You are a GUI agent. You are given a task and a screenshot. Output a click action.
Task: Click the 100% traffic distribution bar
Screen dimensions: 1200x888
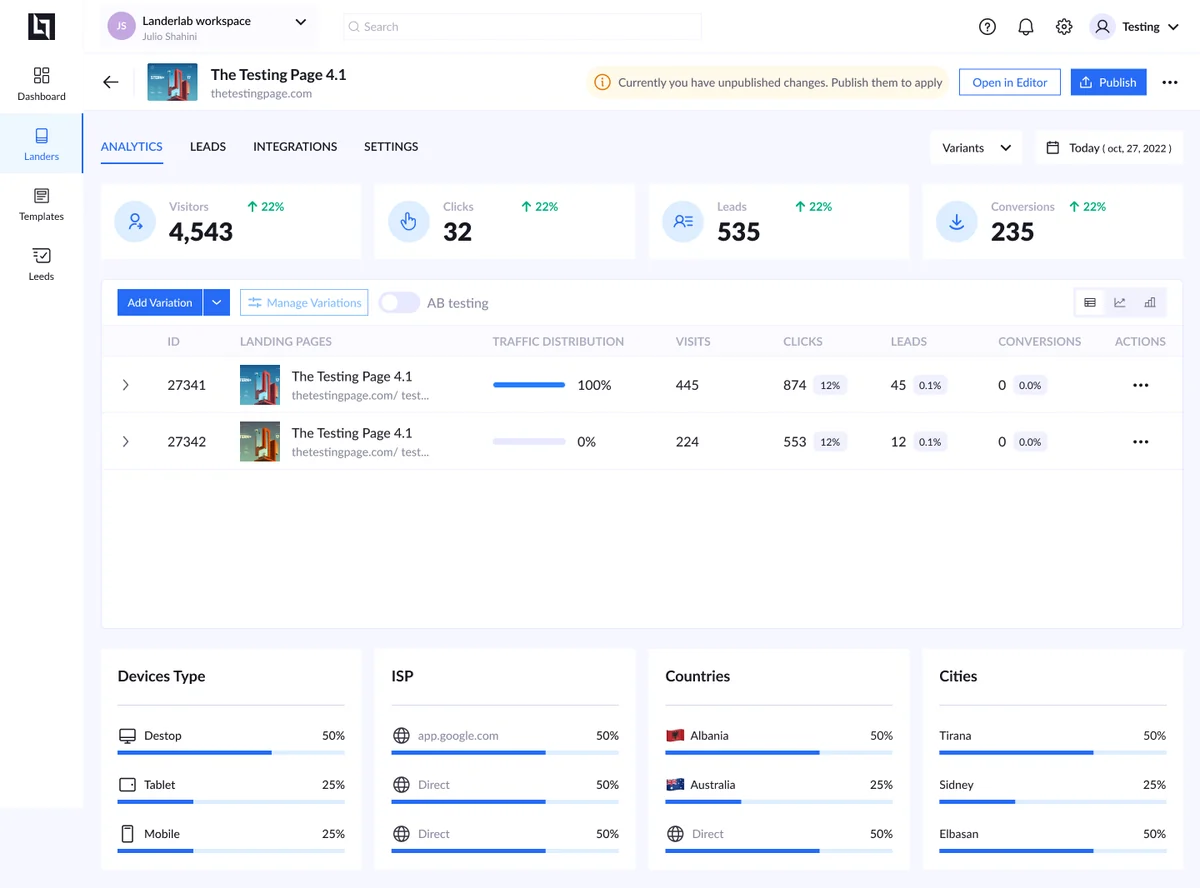529,385
